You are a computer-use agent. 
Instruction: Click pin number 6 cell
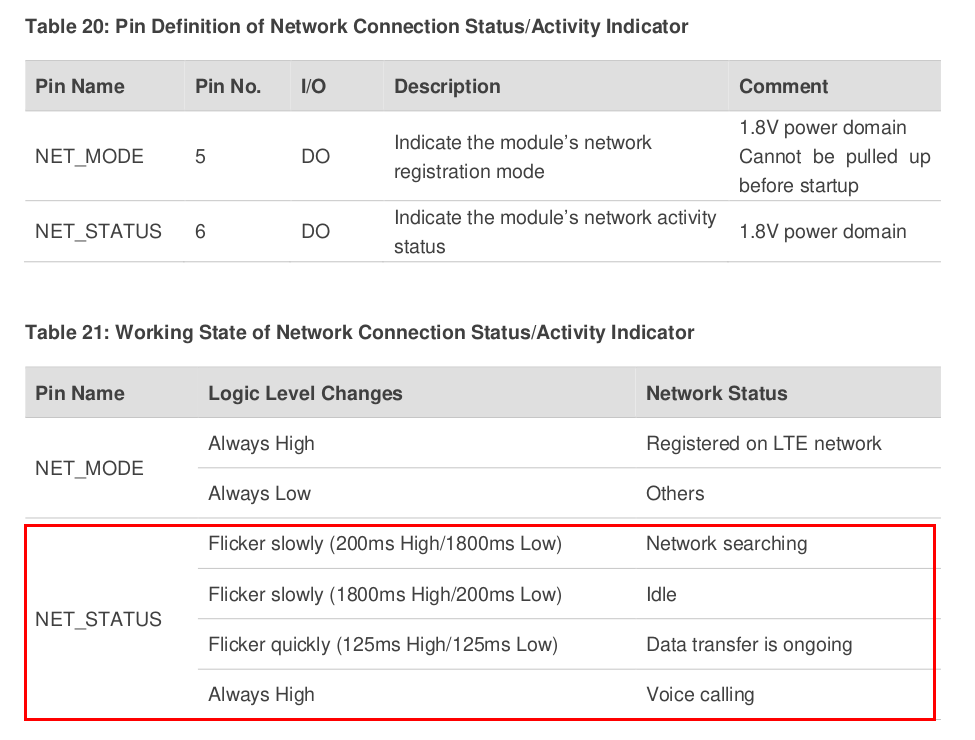tap(201, 231)
